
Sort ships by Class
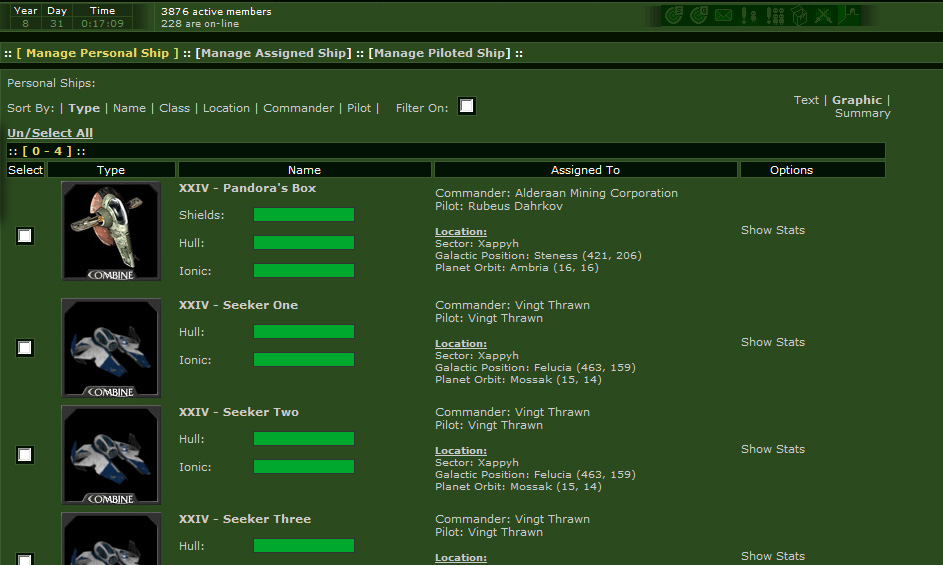(174, 108)
